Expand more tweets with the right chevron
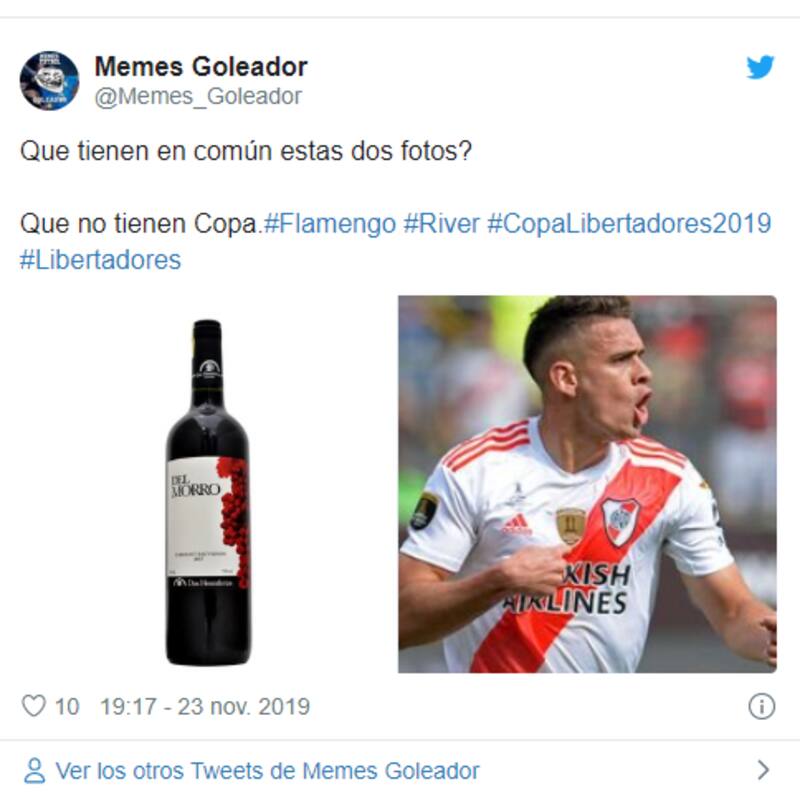This screenshot has width=800, height=802. click(x=764, y=770)
